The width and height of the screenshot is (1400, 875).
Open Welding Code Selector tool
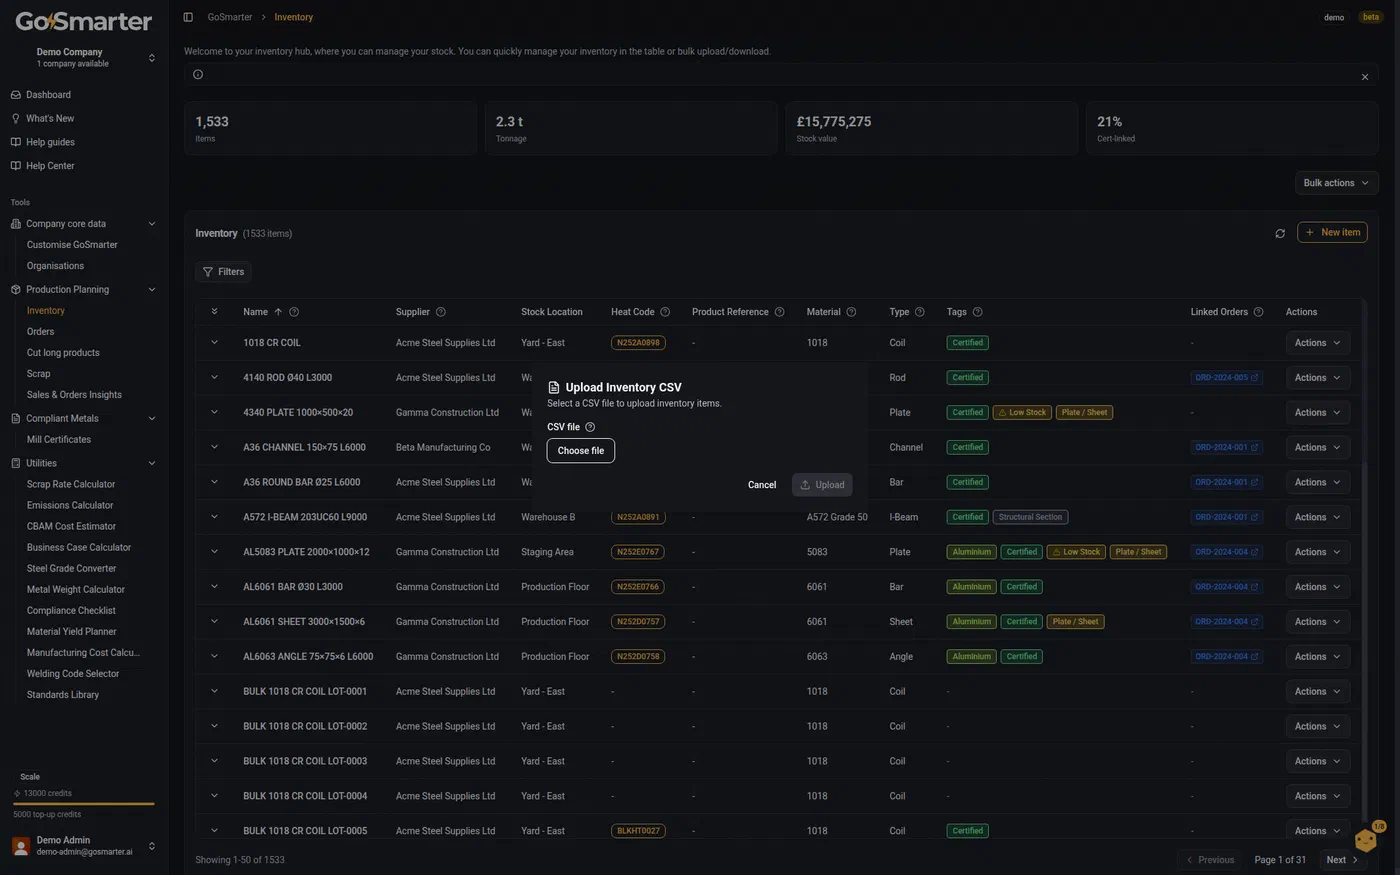tap(73, 674)
